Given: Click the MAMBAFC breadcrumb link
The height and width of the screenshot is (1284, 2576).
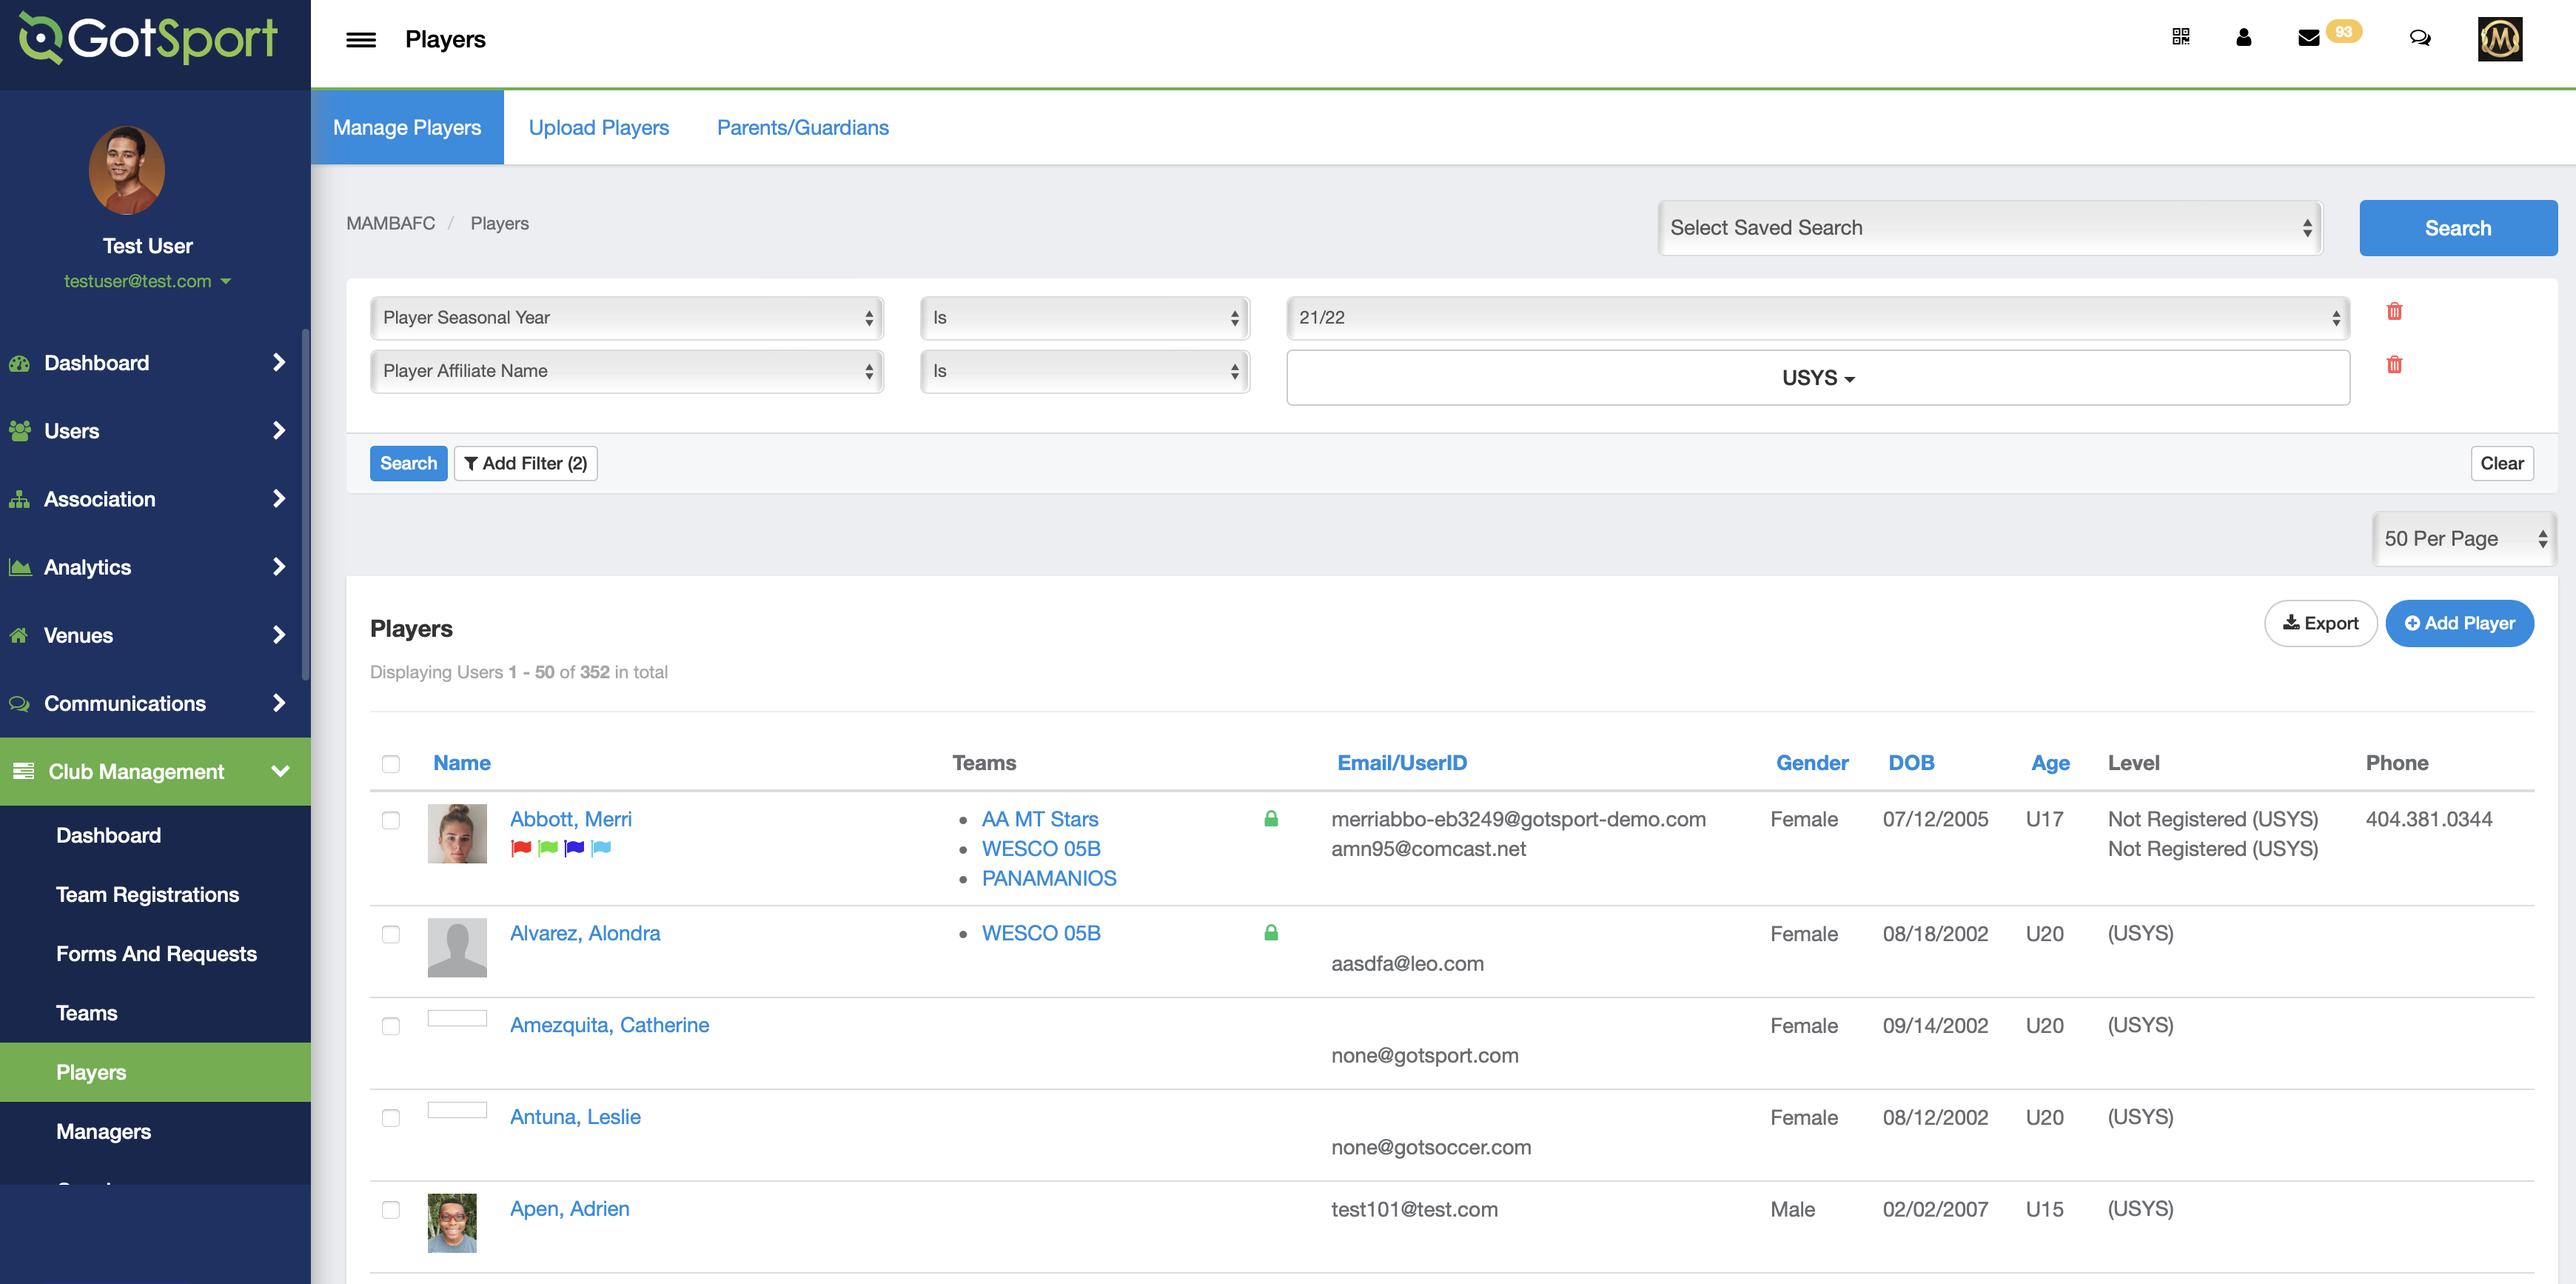Looking at the screenshot, I should (x=390, y=223).
